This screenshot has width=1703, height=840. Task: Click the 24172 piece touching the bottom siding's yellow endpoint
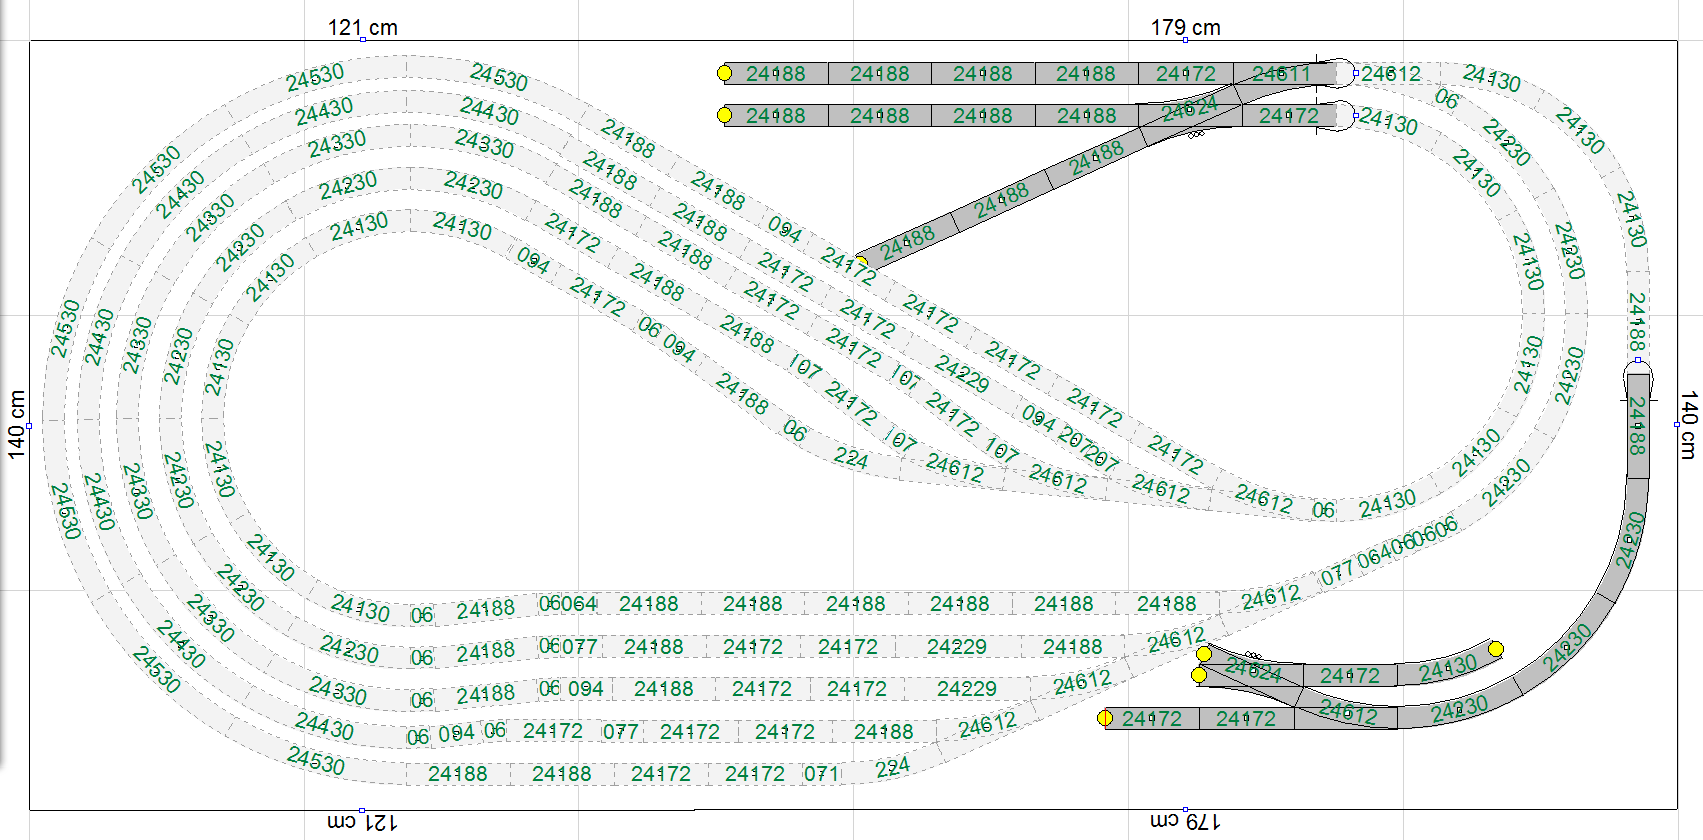[x=1152, y=718]
